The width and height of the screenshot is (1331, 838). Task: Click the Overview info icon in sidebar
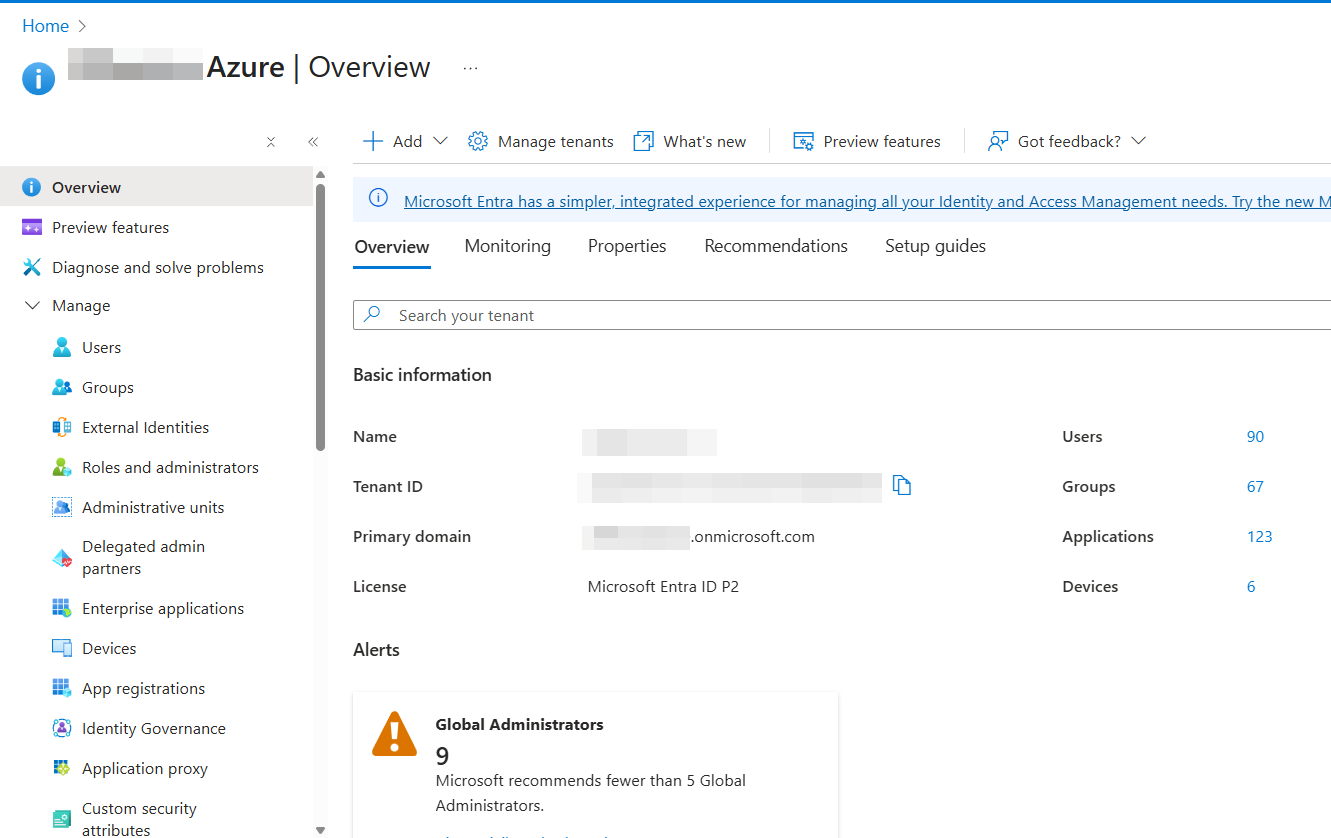coord(31,187)
